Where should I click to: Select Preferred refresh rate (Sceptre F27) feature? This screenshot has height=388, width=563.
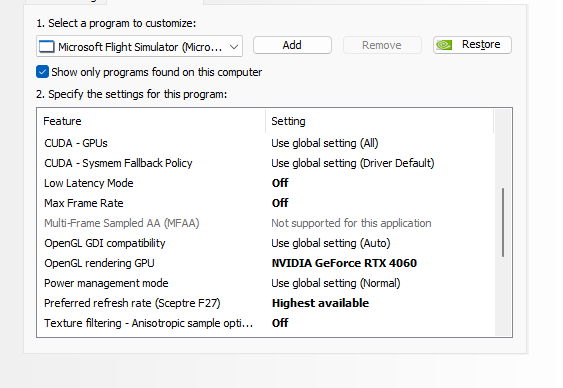(132, 303)
